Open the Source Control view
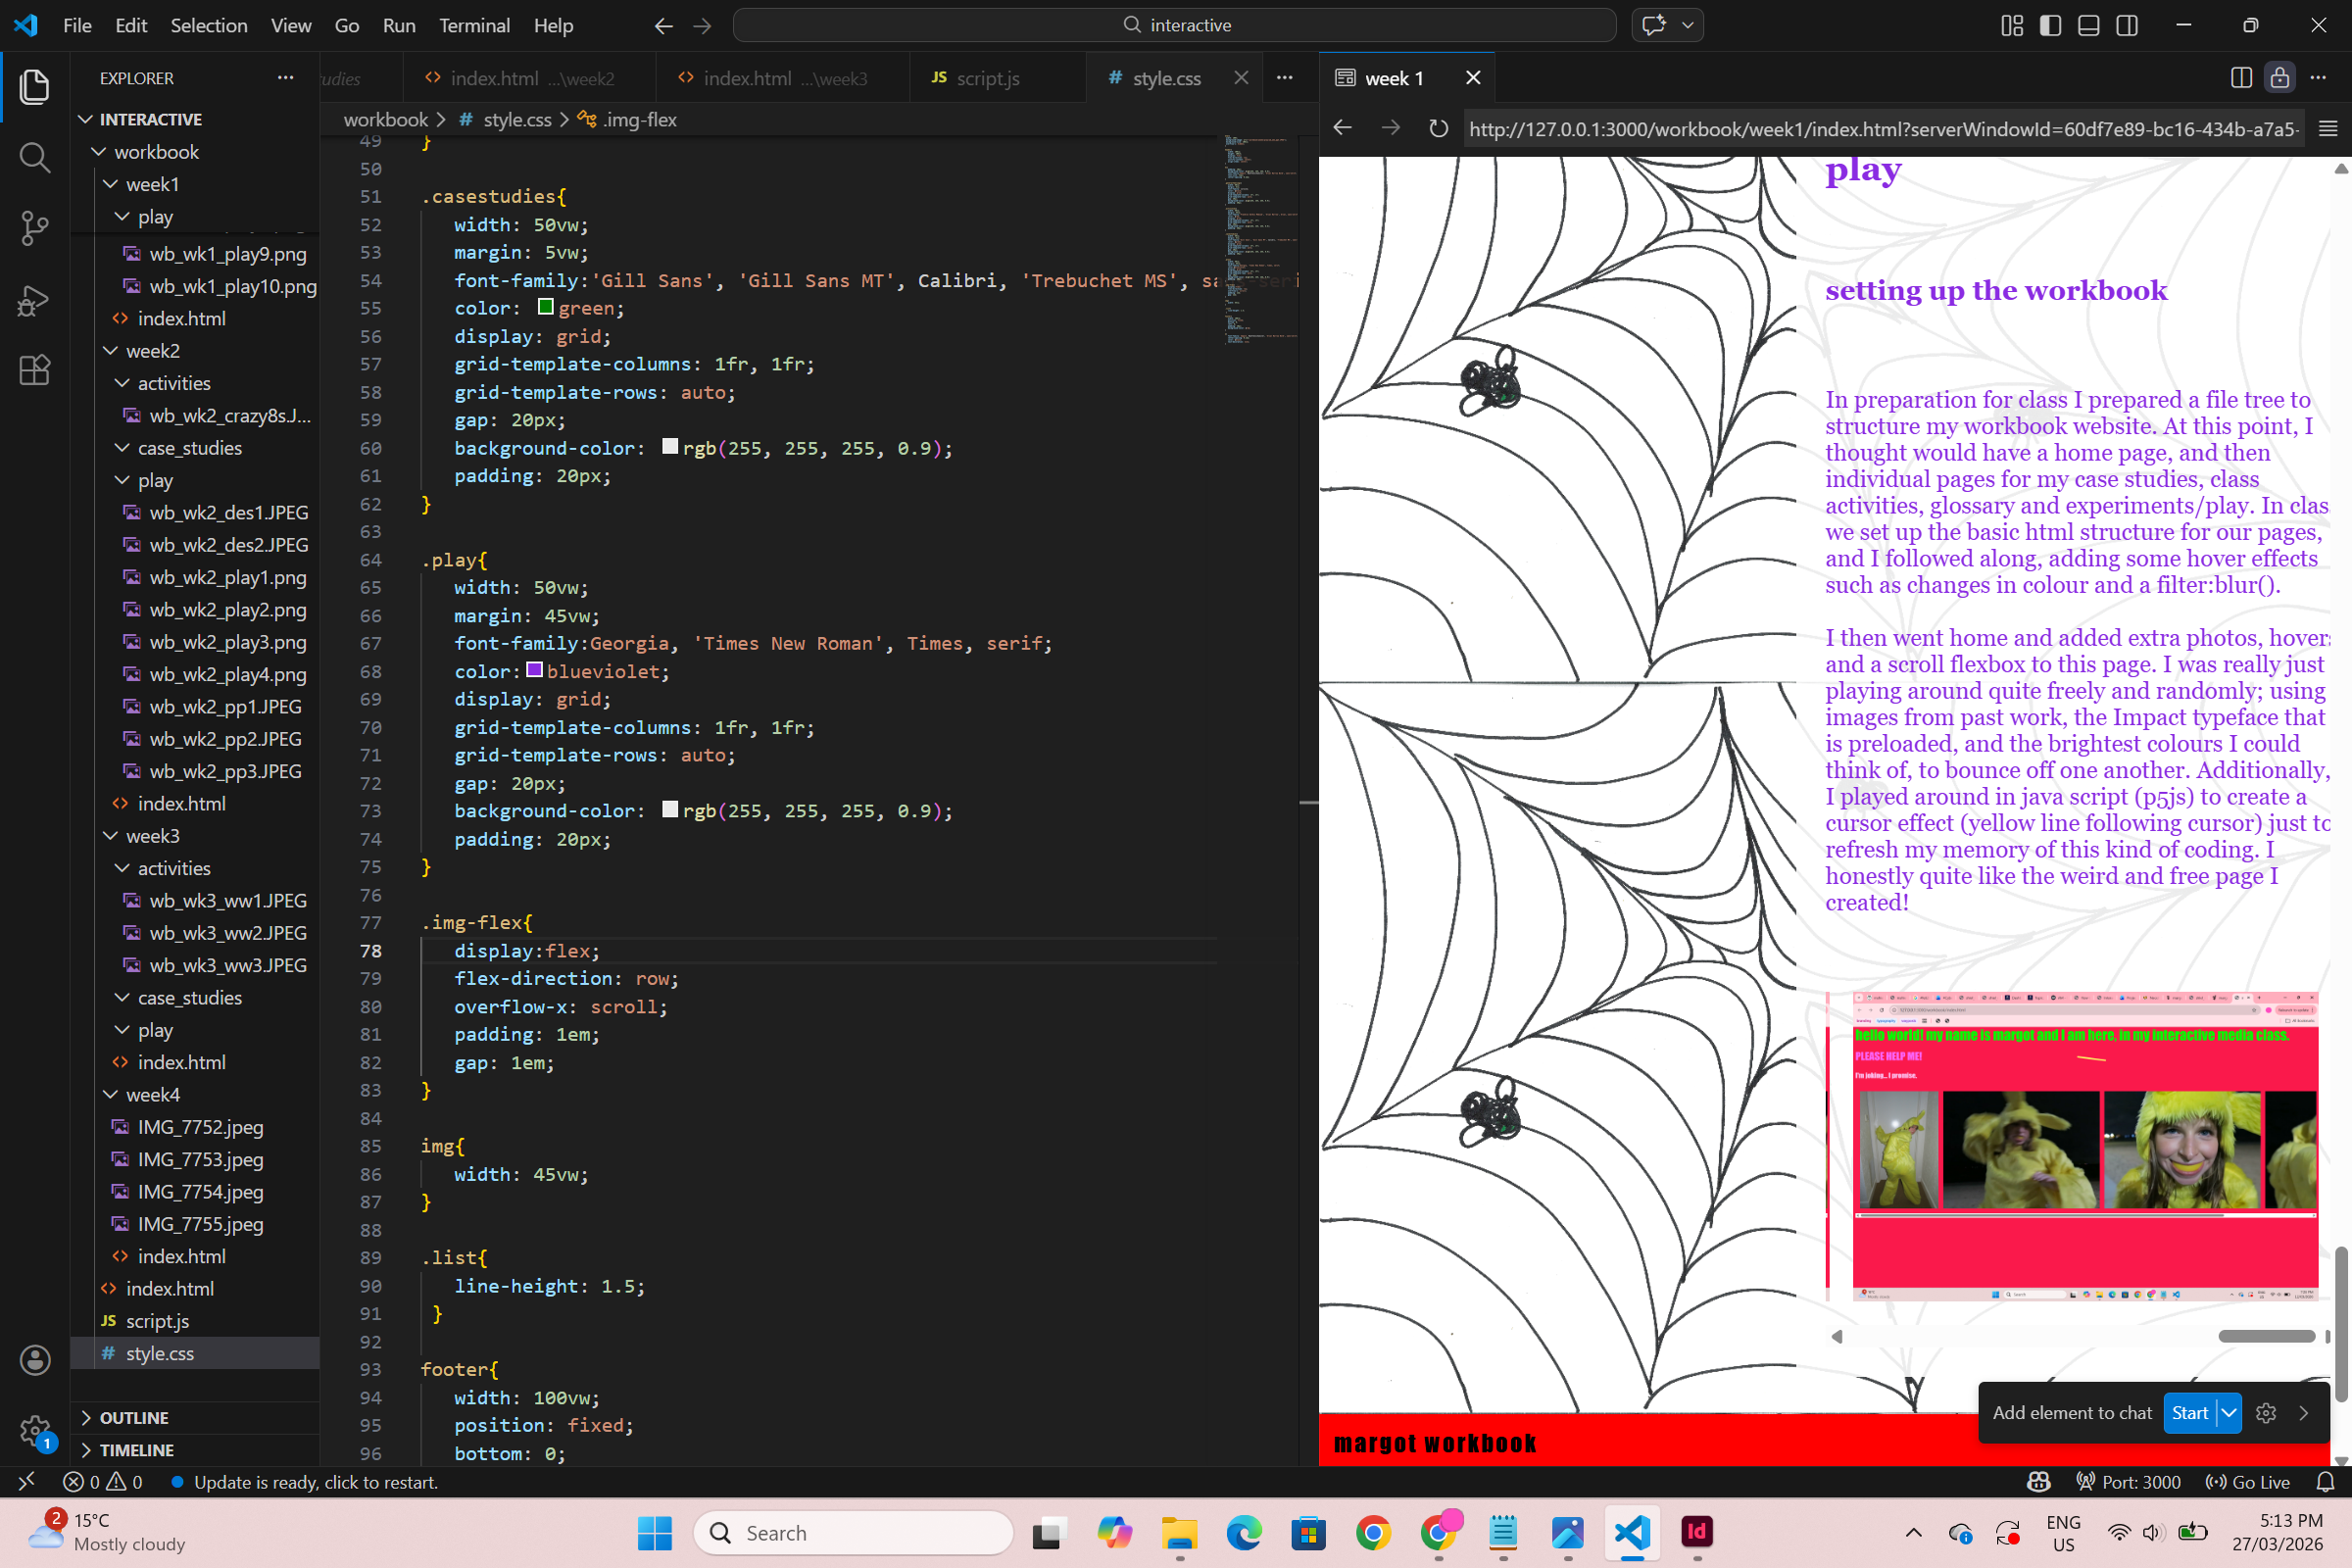2352x1568 pixels. [x=34, y=228]
